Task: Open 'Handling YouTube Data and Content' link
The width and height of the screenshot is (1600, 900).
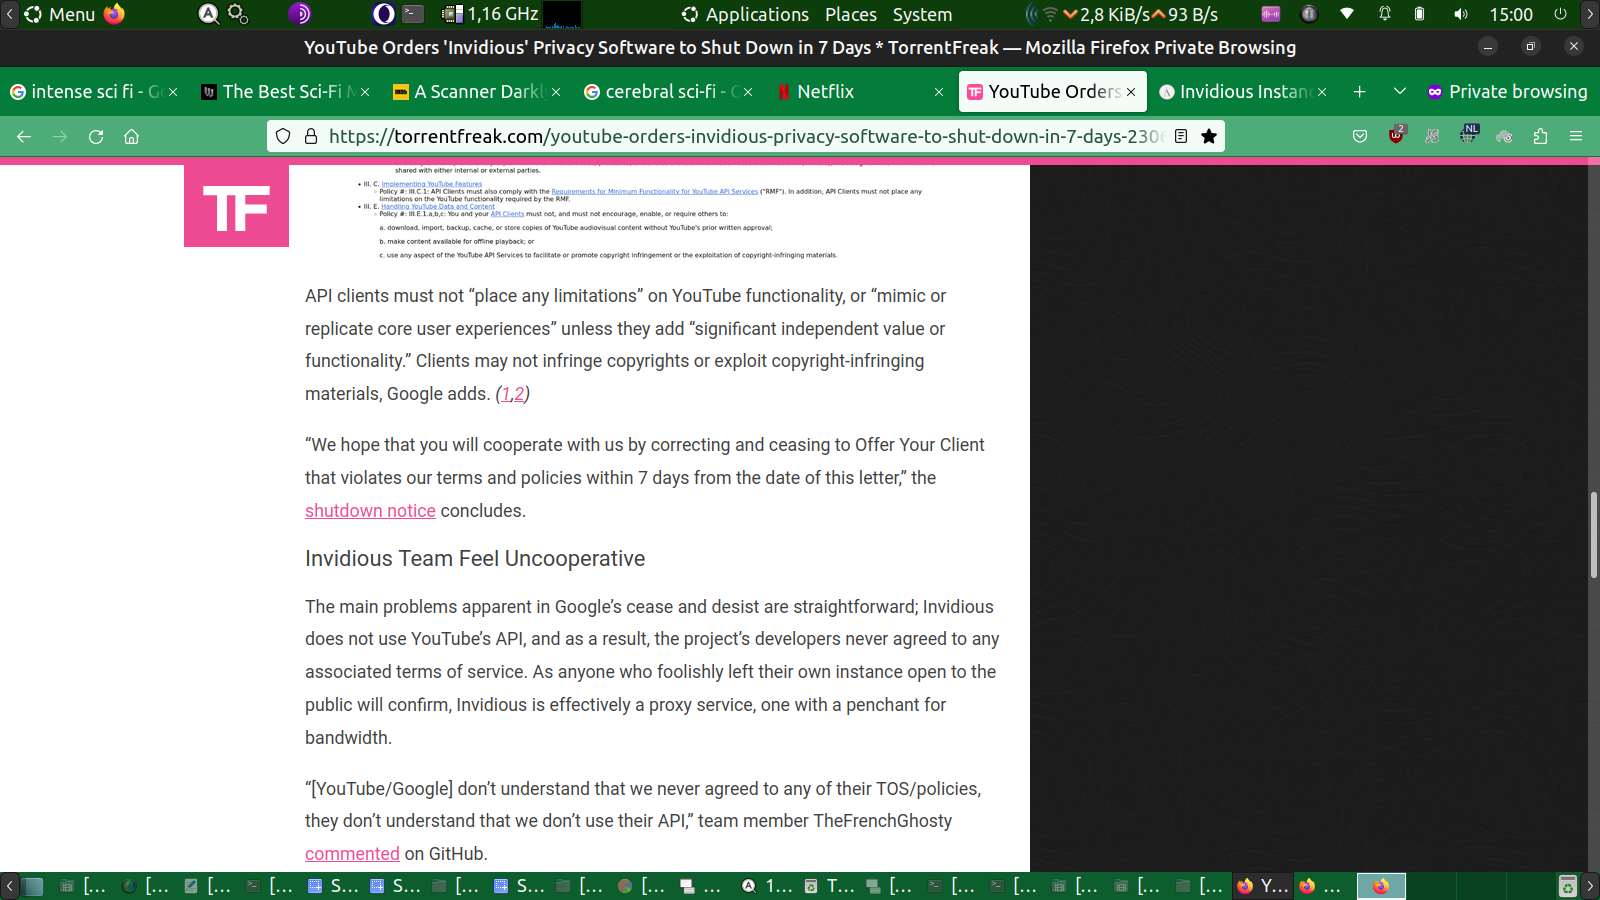Action: [438, 207]
